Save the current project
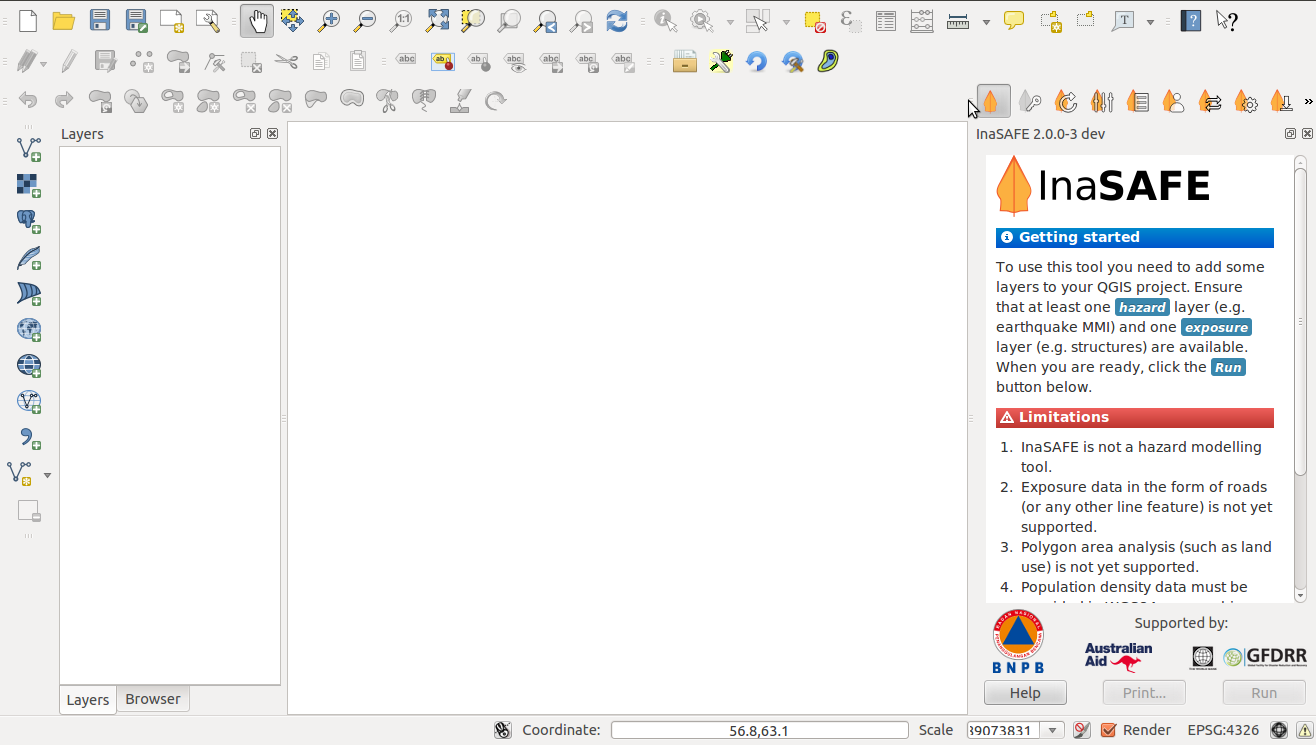 [100, 20]
